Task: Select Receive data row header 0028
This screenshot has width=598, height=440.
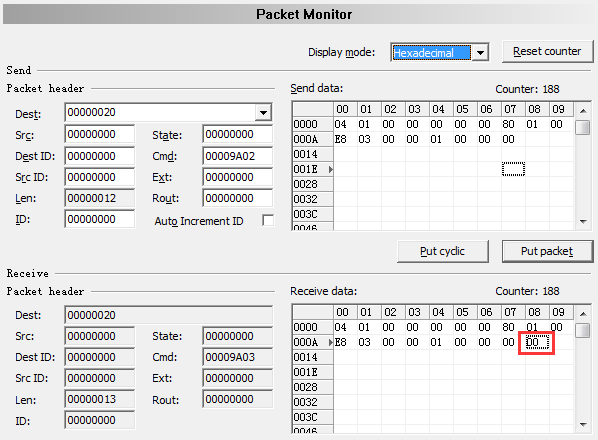Action: pos(313,387)
